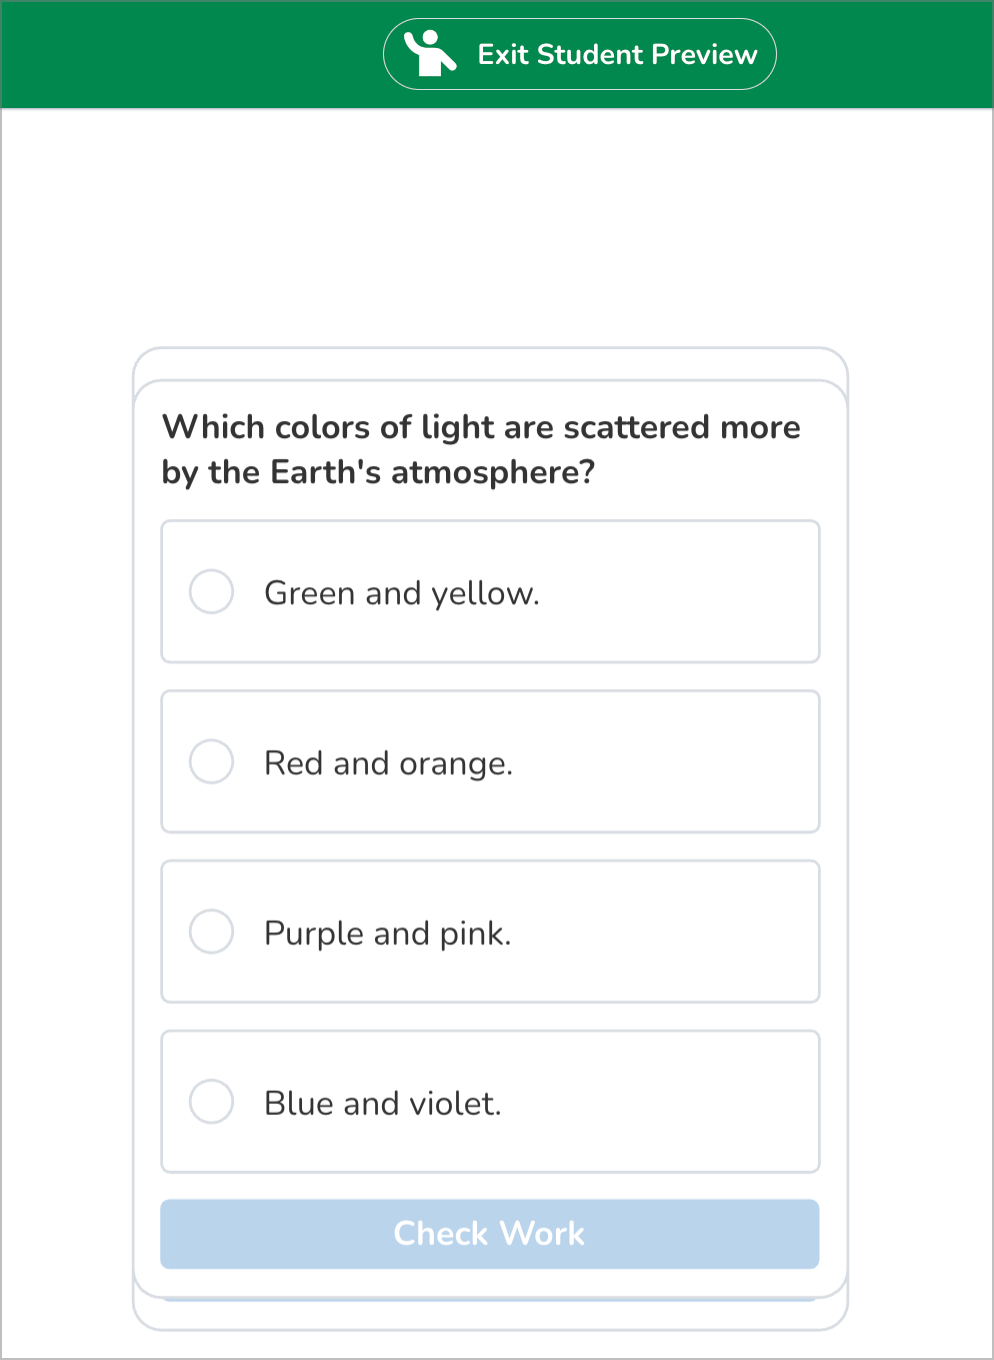The image size is (994, 1360).
Task: Select the "Green and yellow." answer radio button
Action: [211, 592]
